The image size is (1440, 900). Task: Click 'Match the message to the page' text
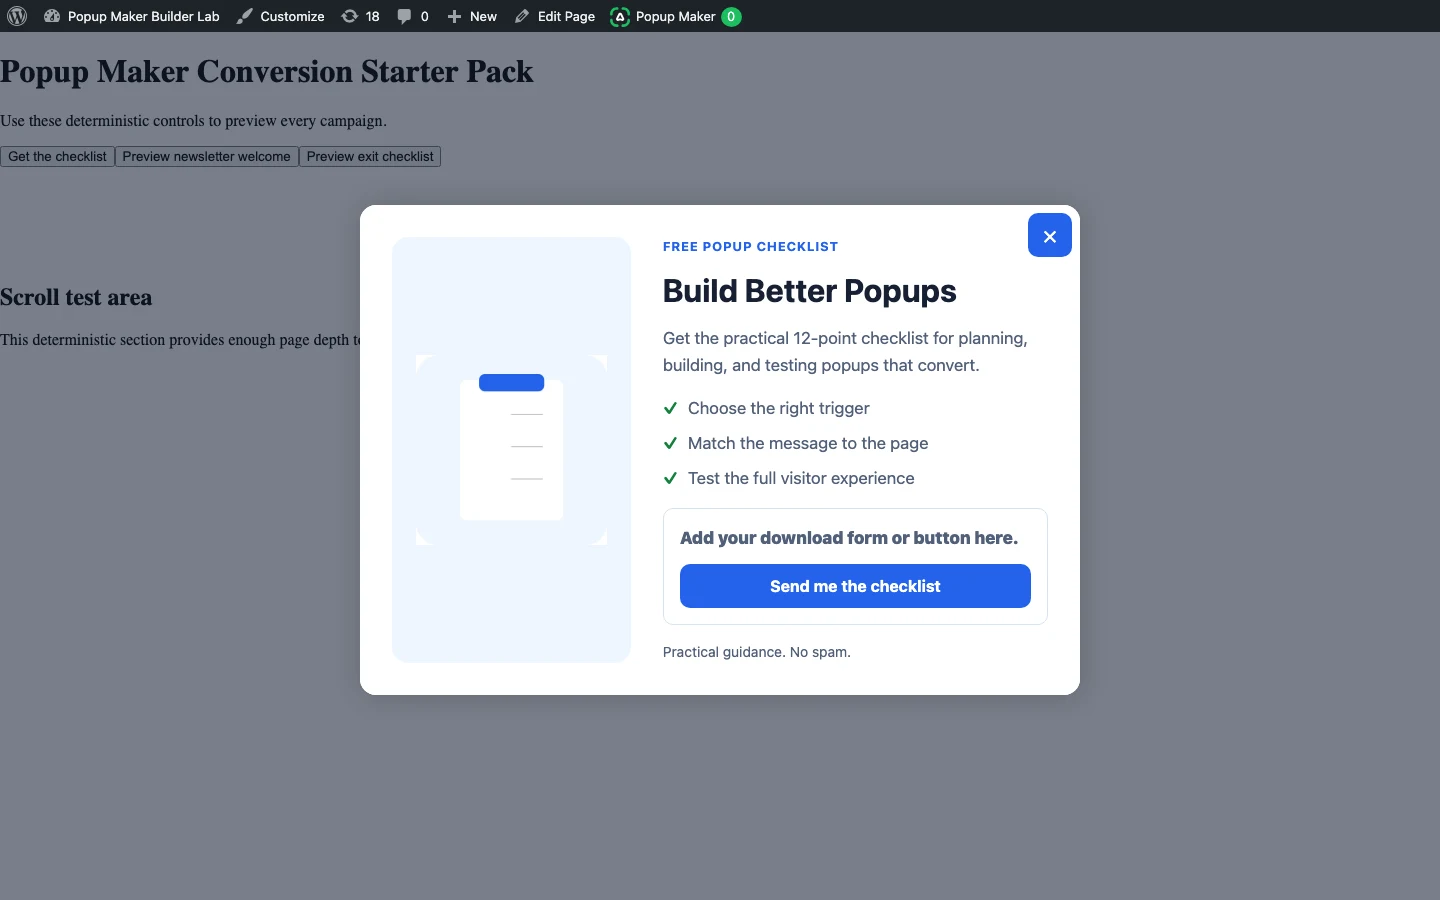[x=808, y=443]
